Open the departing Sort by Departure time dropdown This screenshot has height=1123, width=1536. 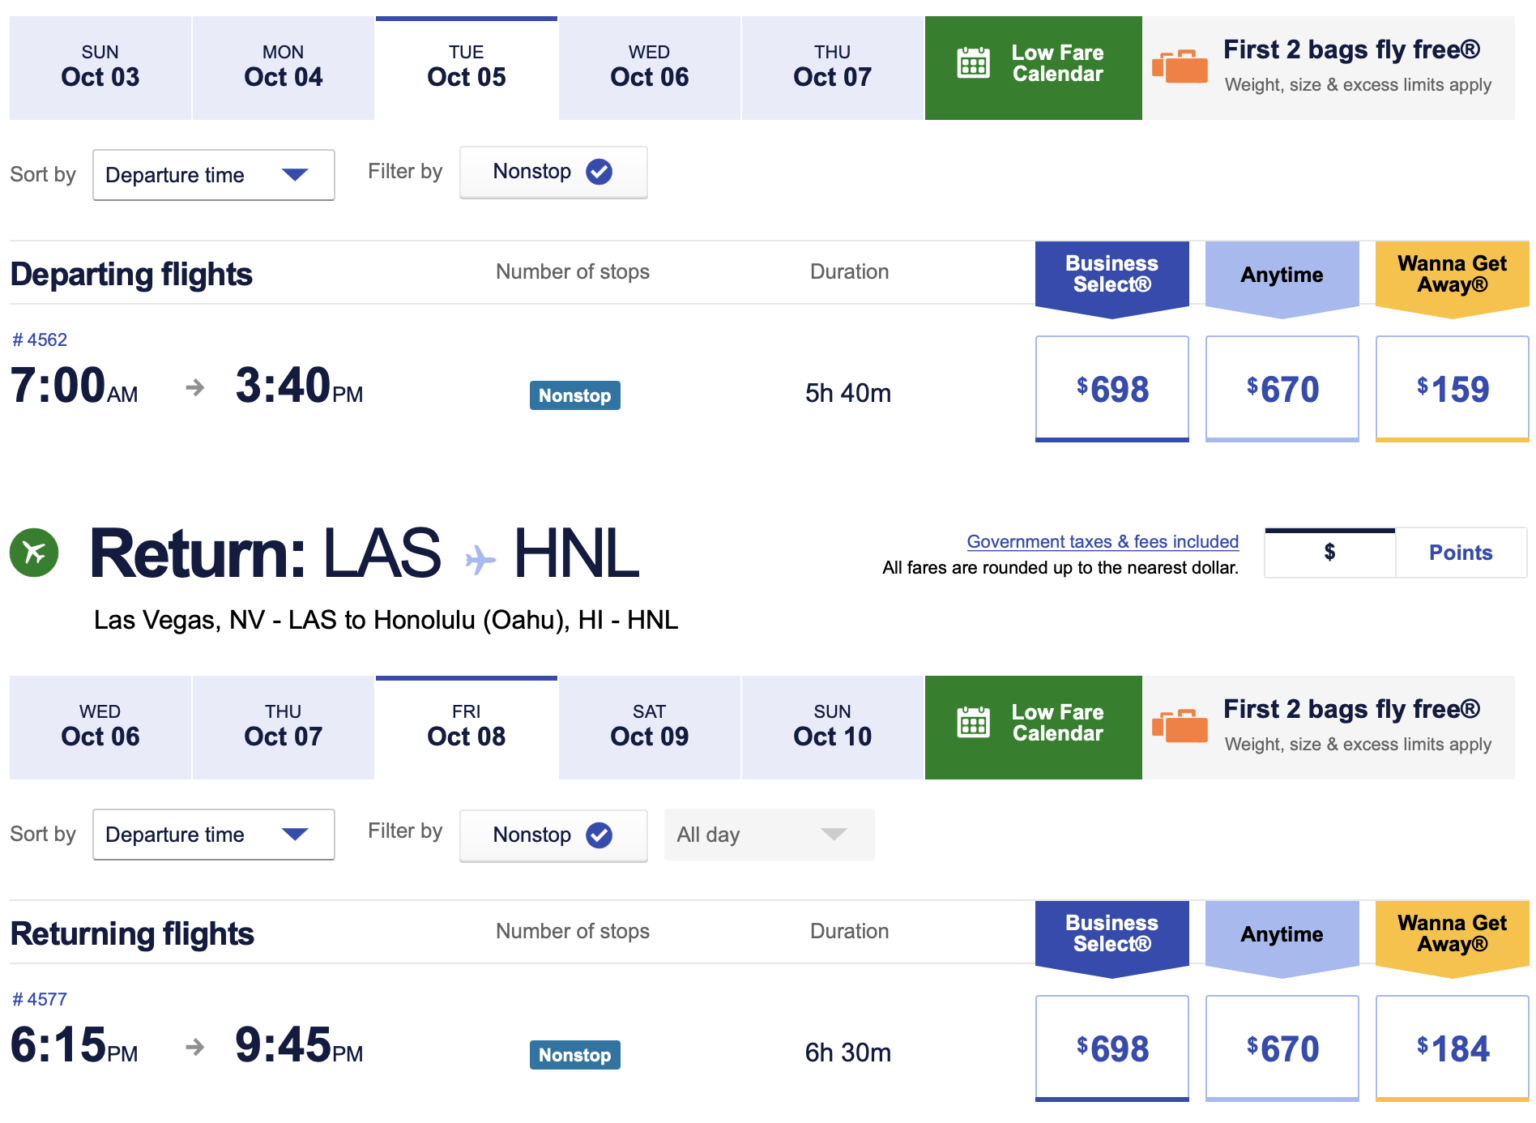(x=213, y=174)
